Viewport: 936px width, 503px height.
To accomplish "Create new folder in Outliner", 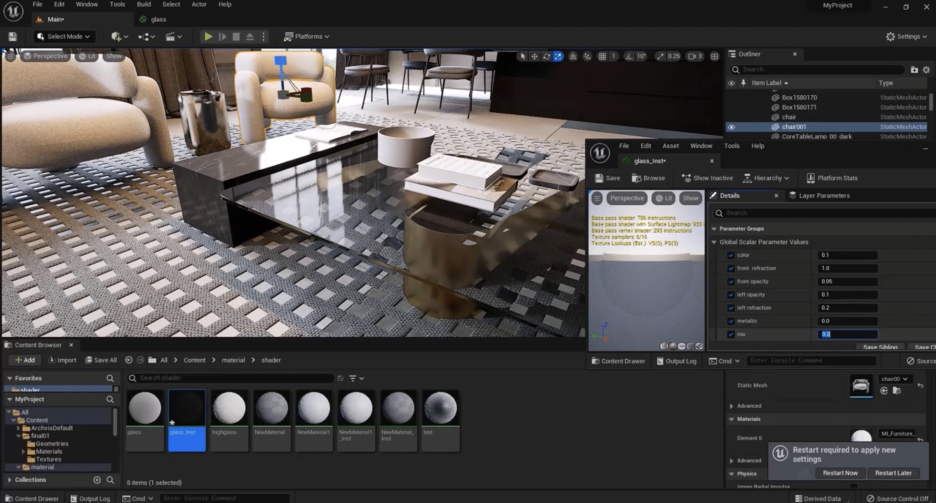I will click(914, 70).
